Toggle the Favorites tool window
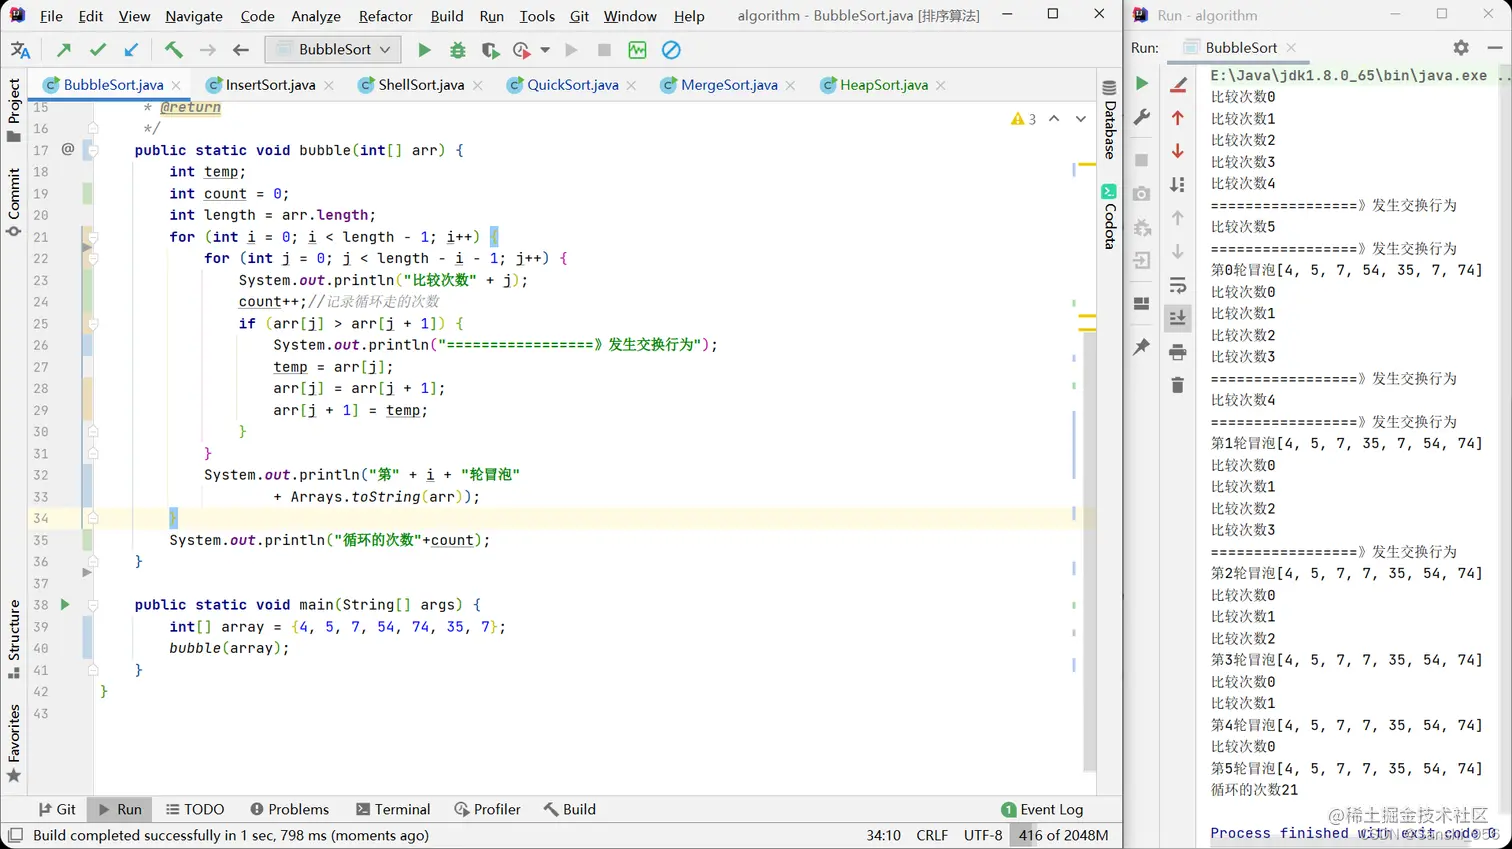 tap(14, 743)
